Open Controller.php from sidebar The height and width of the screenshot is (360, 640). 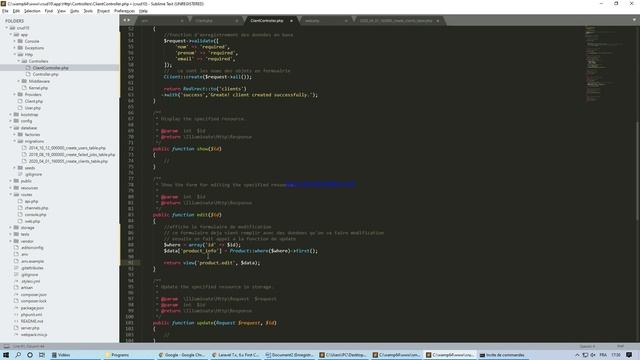[x=45, y=75]
